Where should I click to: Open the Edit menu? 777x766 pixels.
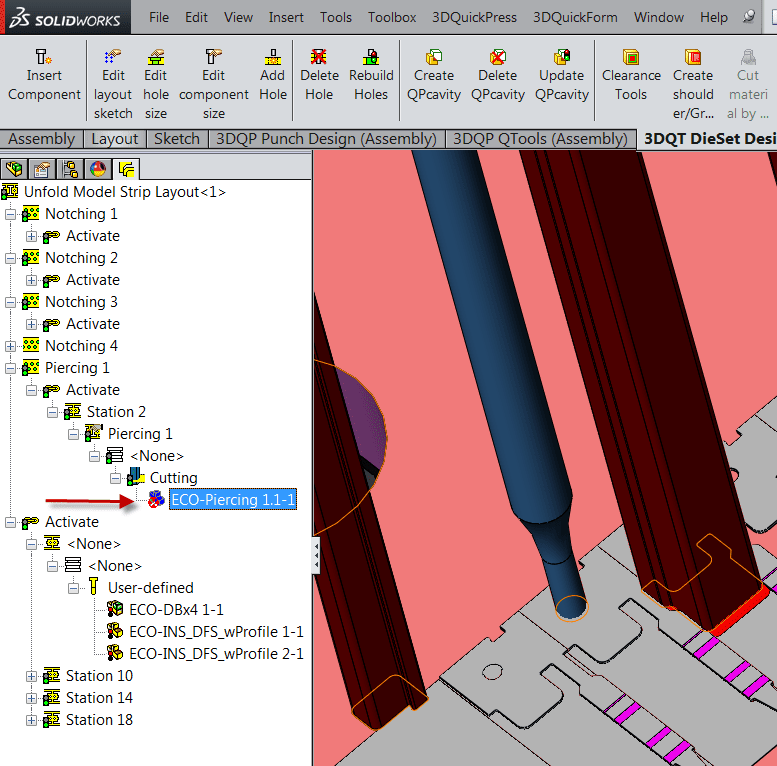pyautogui.click(x=196, y=17)
